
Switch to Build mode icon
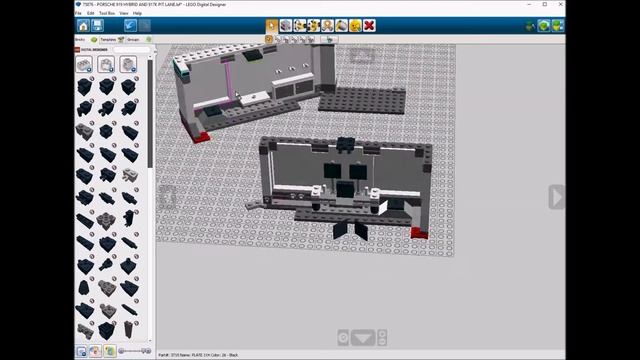point(530,26)
